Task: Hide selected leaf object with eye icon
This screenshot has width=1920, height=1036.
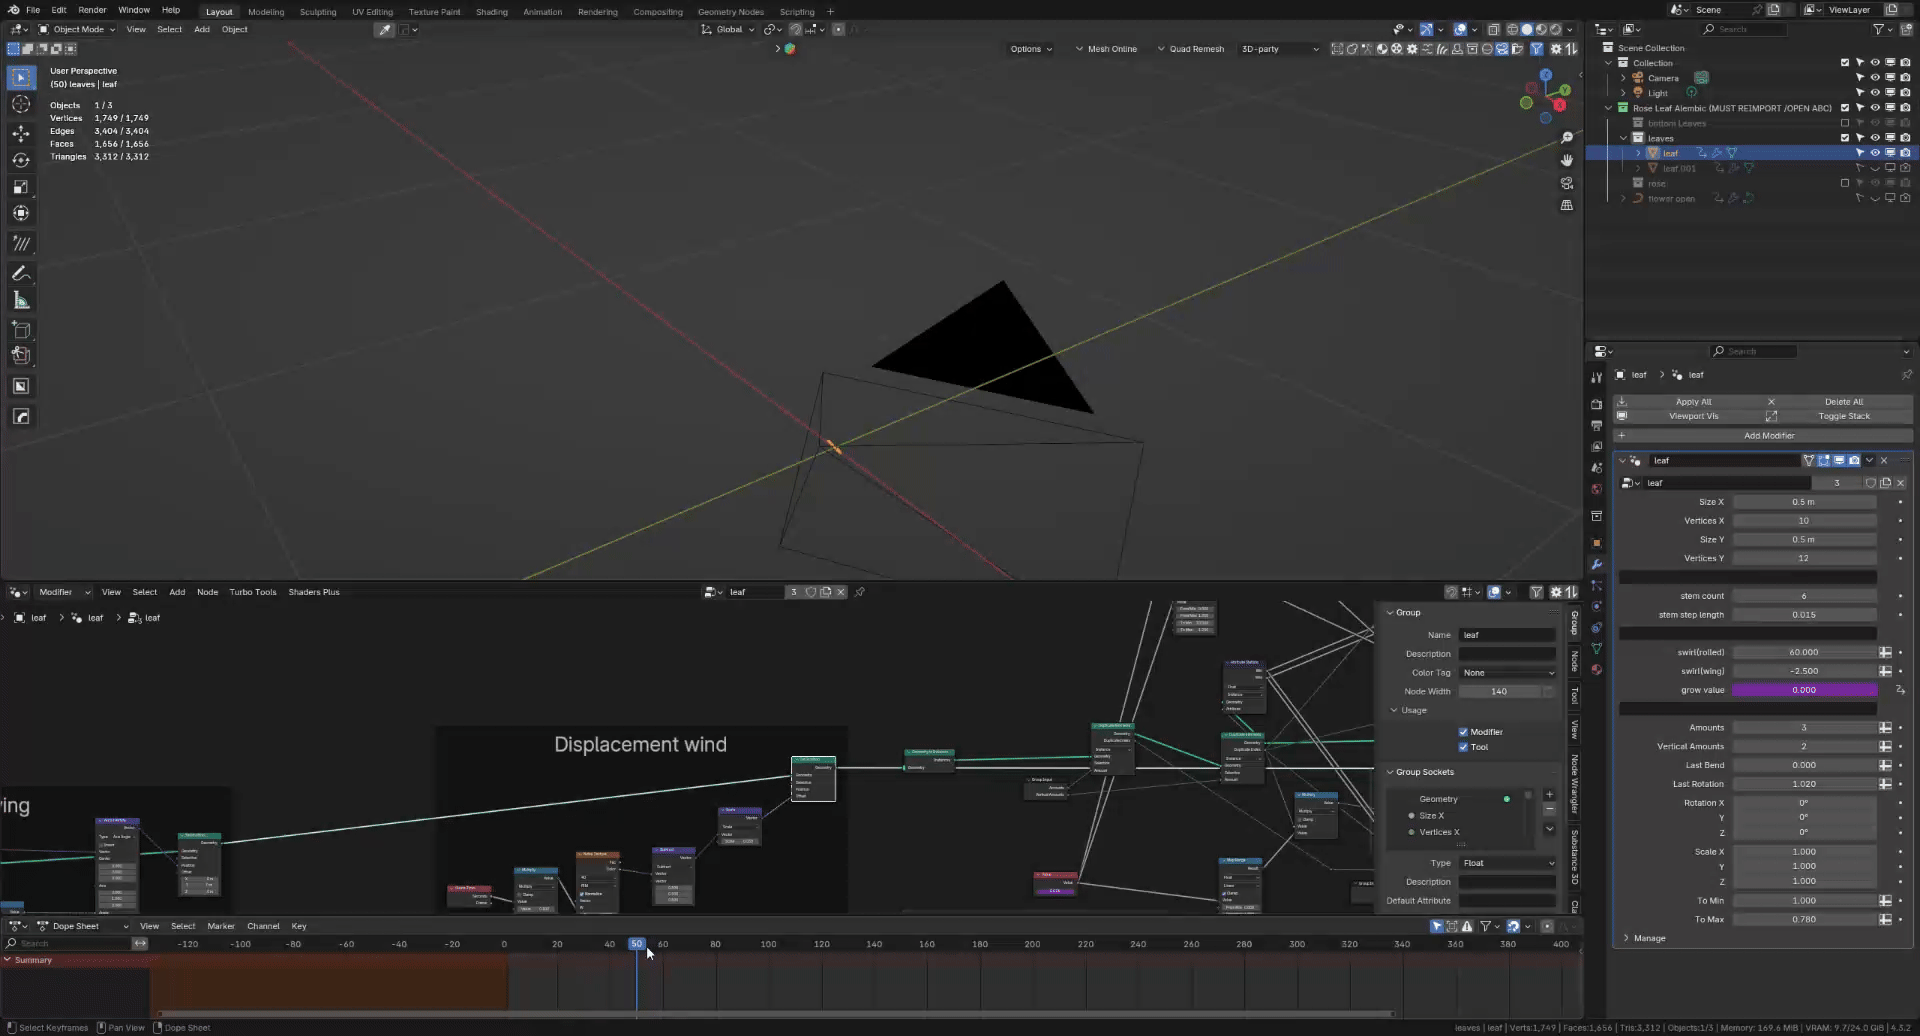Action: pyautogui.click(x=1875, y=153)
